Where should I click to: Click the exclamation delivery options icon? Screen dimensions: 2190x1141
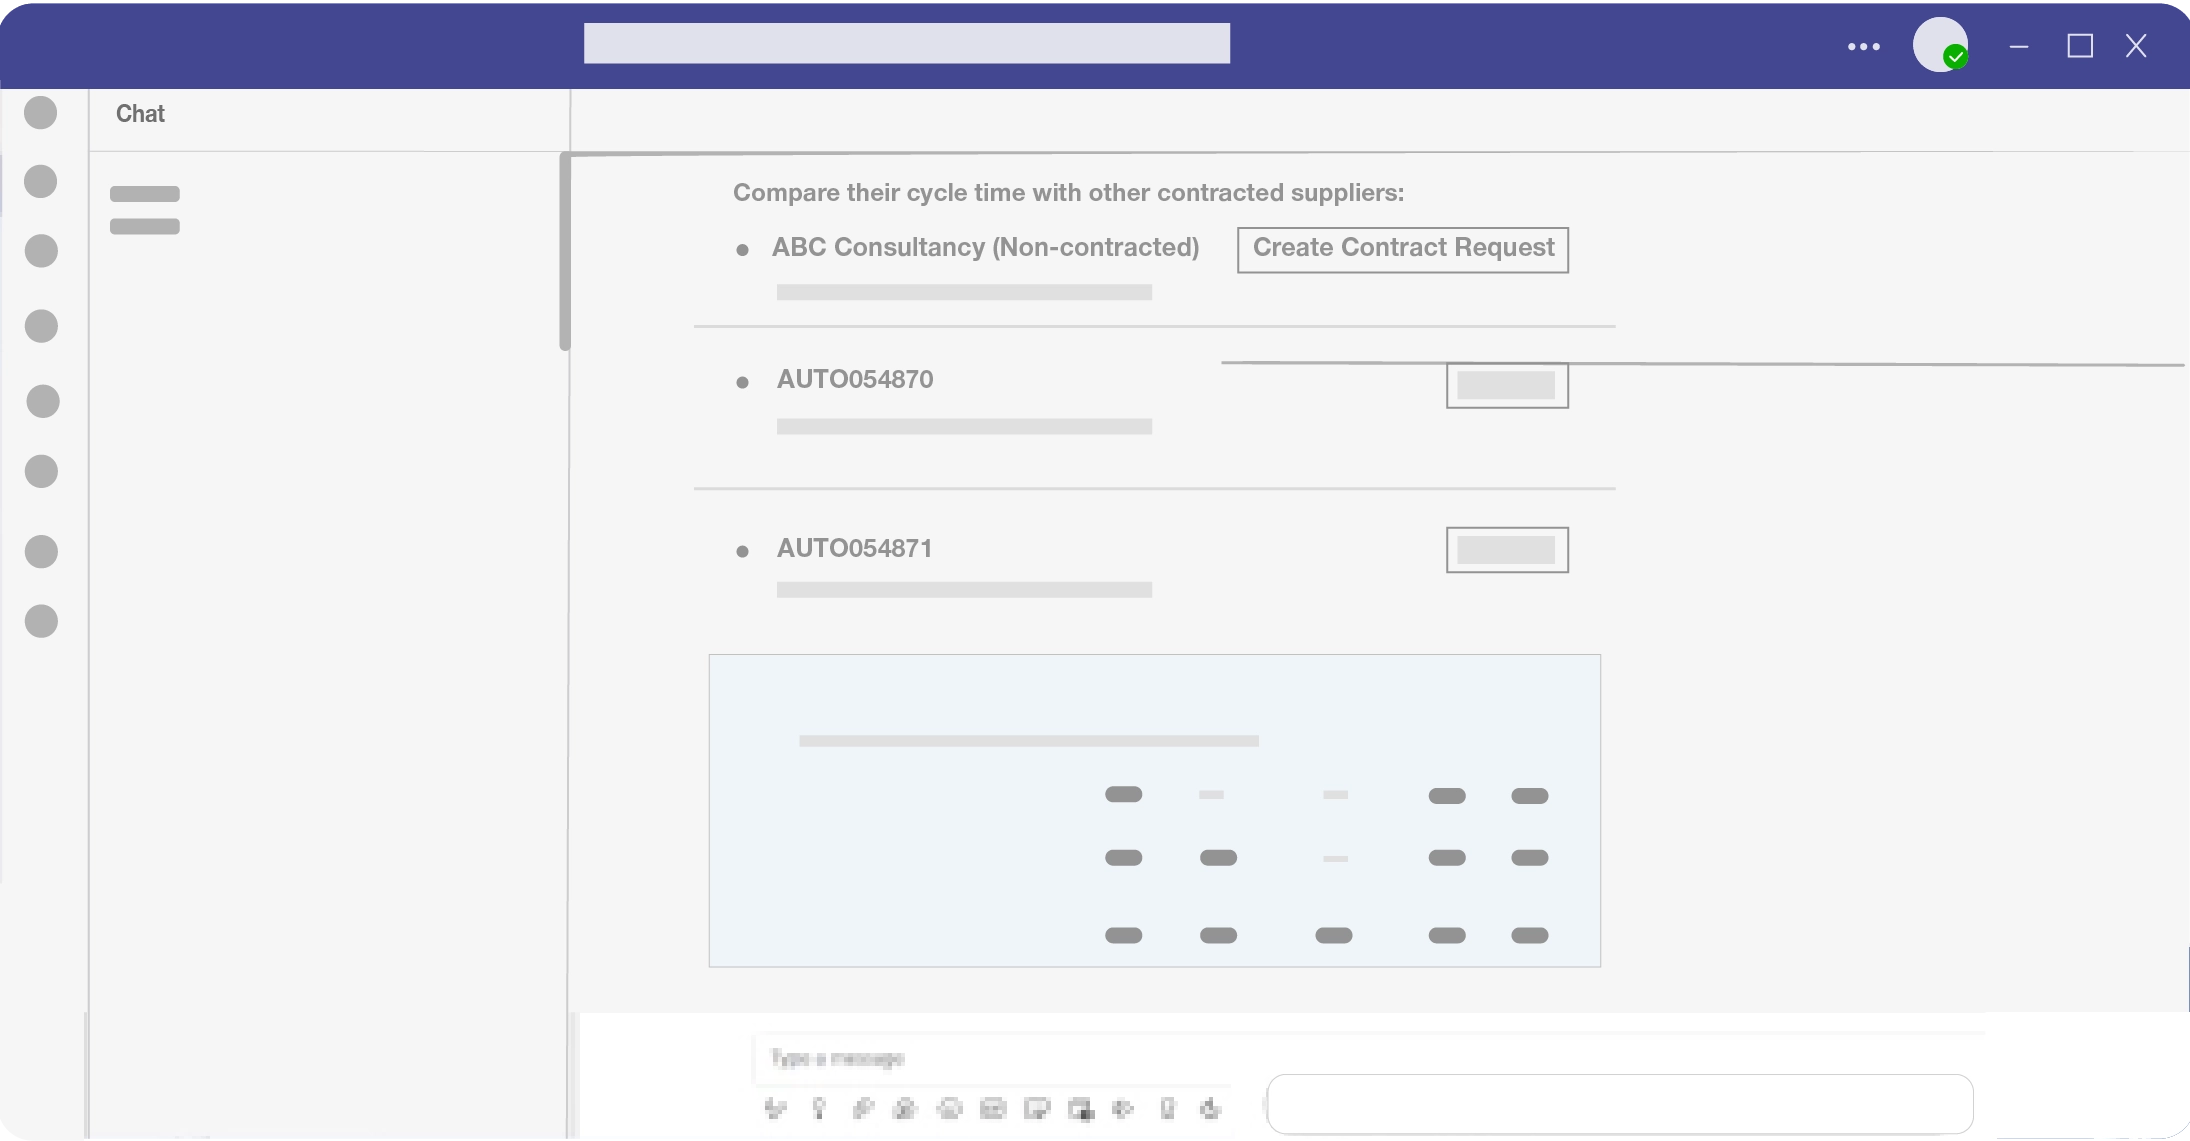pos(819,1108)
